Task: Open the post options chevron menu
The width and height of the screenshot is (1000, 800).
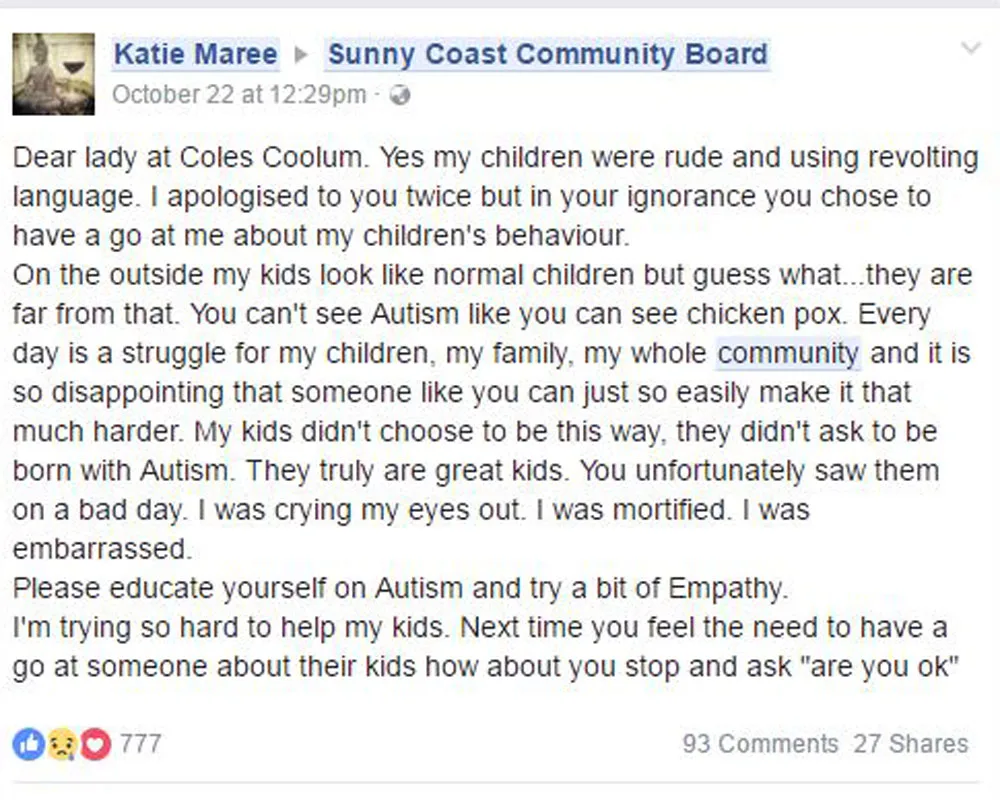Action: click(970, 48)
